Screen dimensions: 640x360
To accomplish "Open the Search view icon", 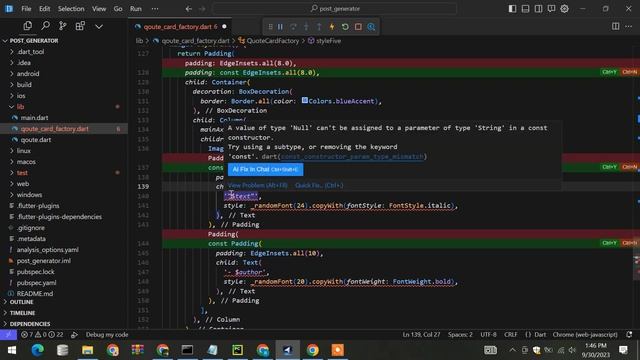I will (45, 26).
